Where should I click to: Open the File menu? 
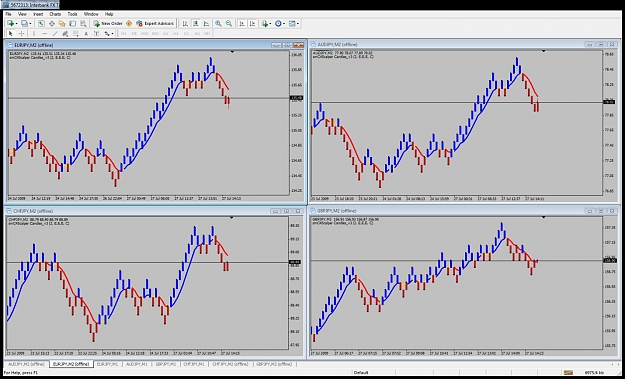pos(8,14)
